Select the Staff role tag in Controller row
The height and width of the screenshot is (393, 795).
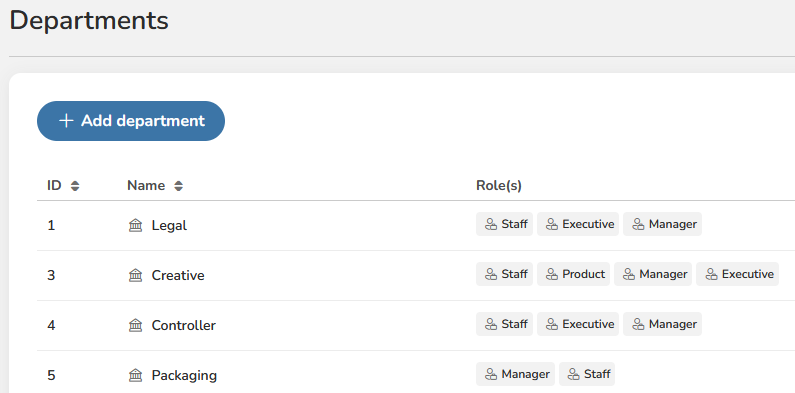(x=504, y=324)
